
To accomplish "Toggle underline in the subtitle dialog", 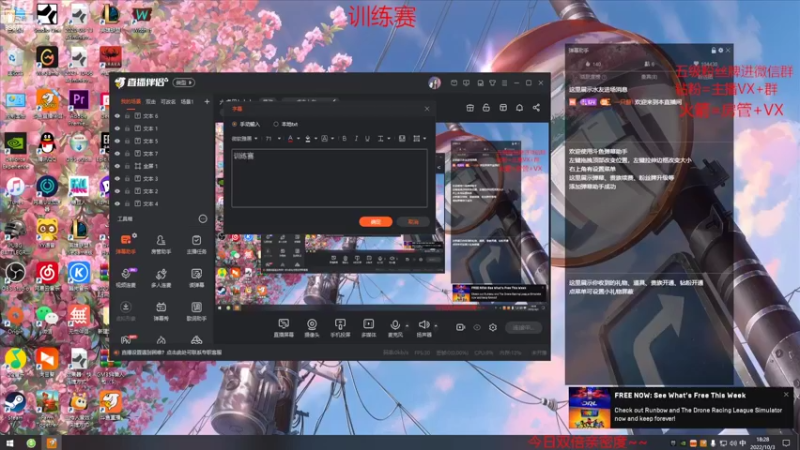I will (367, 138).
